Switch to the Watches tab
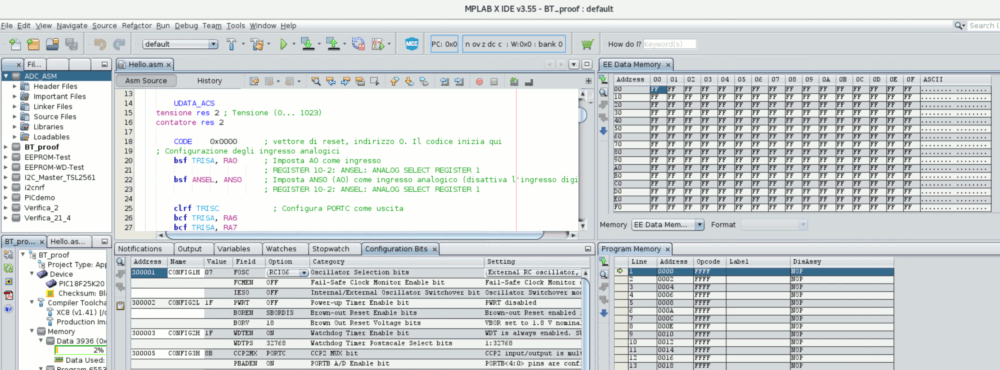Screen dimensions: 1000x370 (x=281, y=249)
